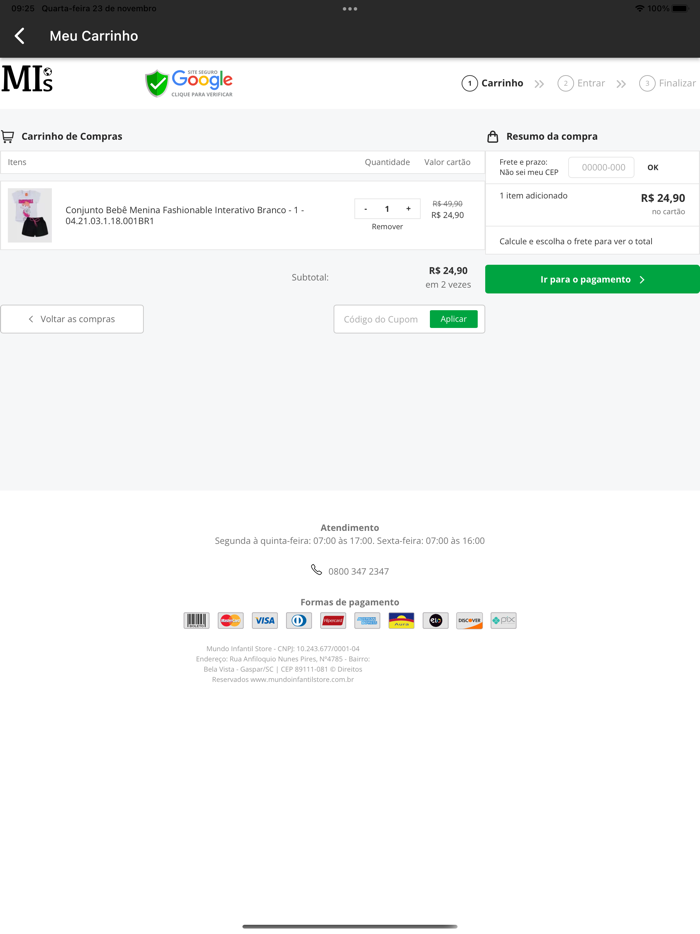The height and width of the screenshot is (934, 700).
Task: Proceed with 'Ir para o pagamento'
Action: [592, 280]
